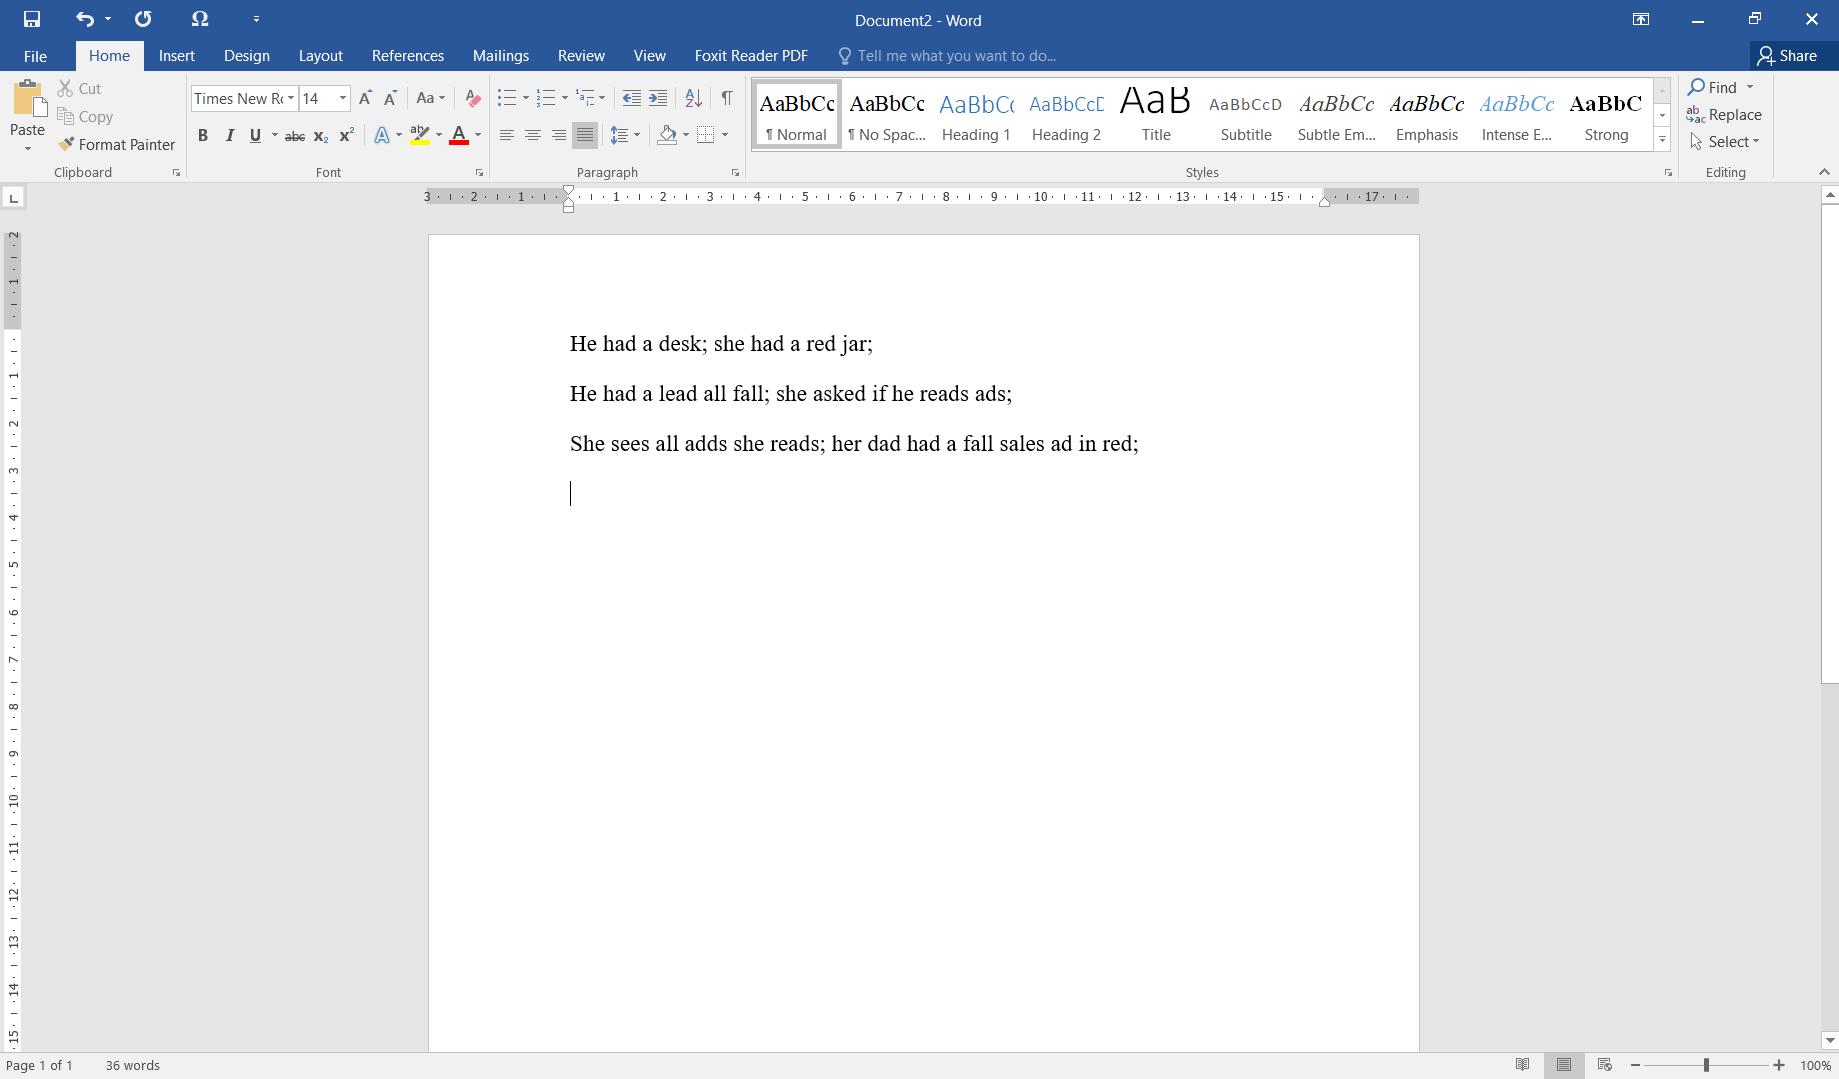Toggle Underline formatting
1839x1079 pixels.
pyautogui.click(x=255, y=135)
